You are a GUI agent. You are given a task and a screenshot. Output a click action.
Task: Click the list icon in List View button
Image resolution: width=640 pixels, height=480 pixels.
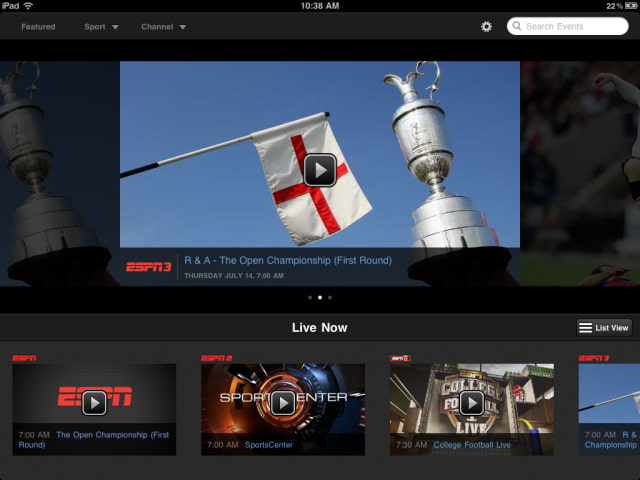click(x=585, y=328)
